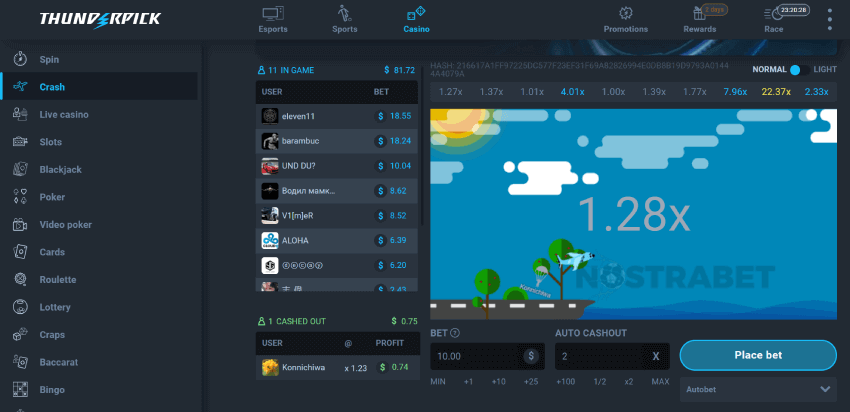The image size is (850, 412).
Task: Open the Promotions badge icon
Action: pos(626,13)
